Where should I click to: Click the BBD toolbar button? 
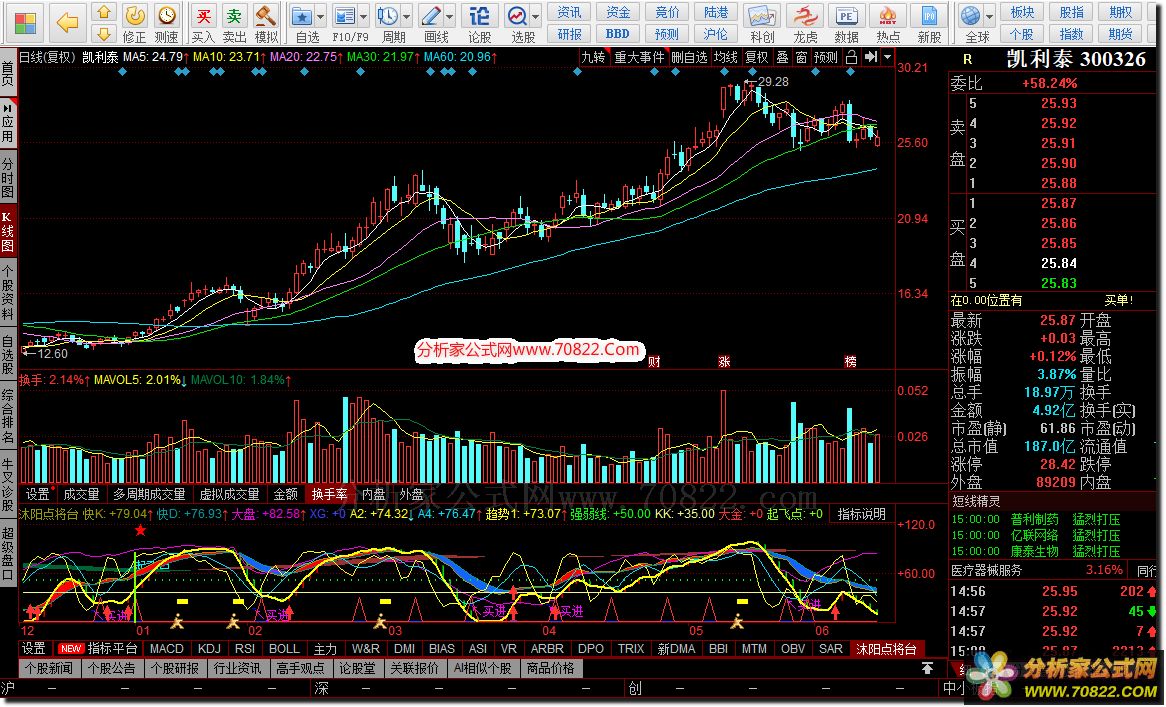(617, 34)
